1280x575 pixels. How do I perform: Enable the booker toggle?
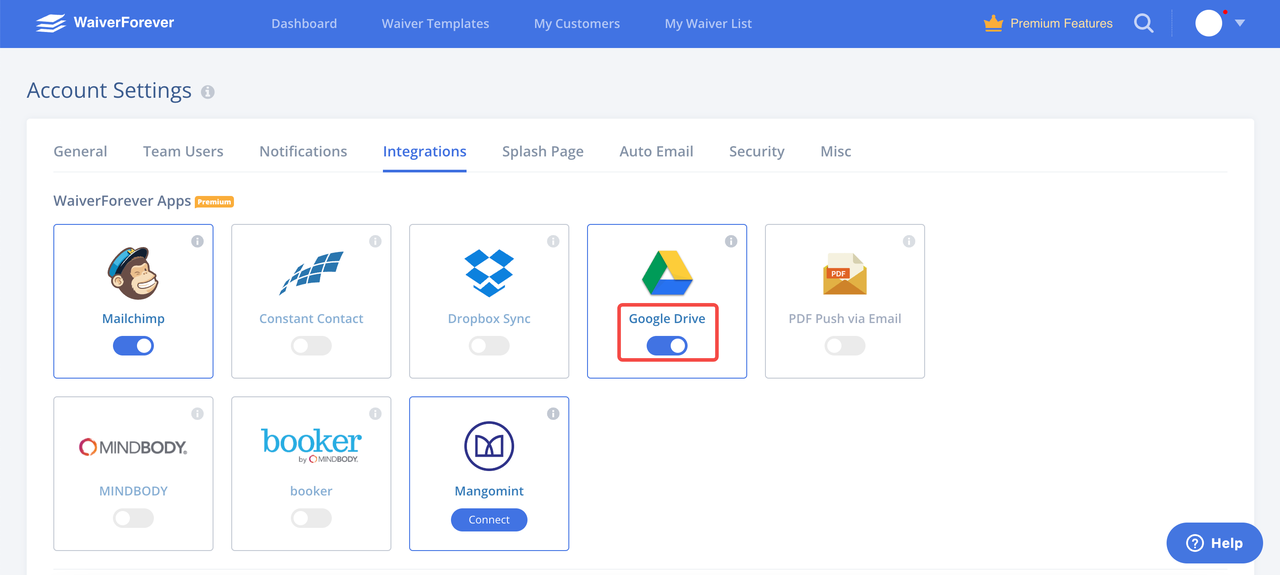[311, 518]
